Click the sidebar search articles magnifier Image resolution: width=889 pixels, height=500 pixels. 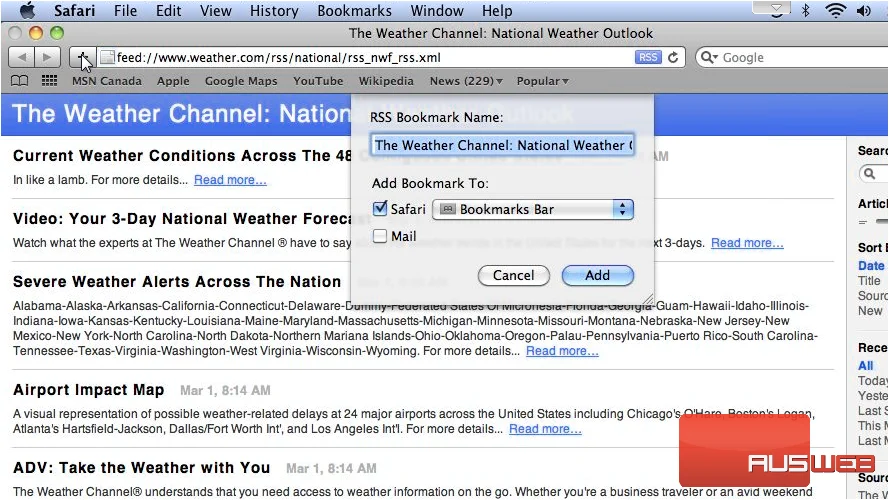(869, 173)
